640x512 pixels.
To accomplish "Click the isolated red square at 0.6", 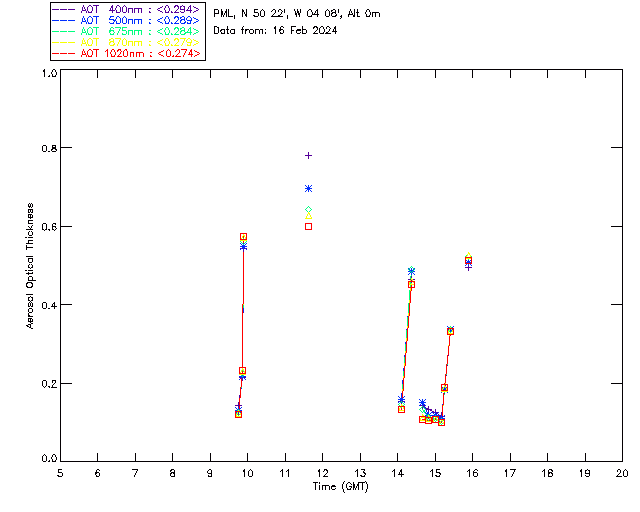I will tap(309, 227).
